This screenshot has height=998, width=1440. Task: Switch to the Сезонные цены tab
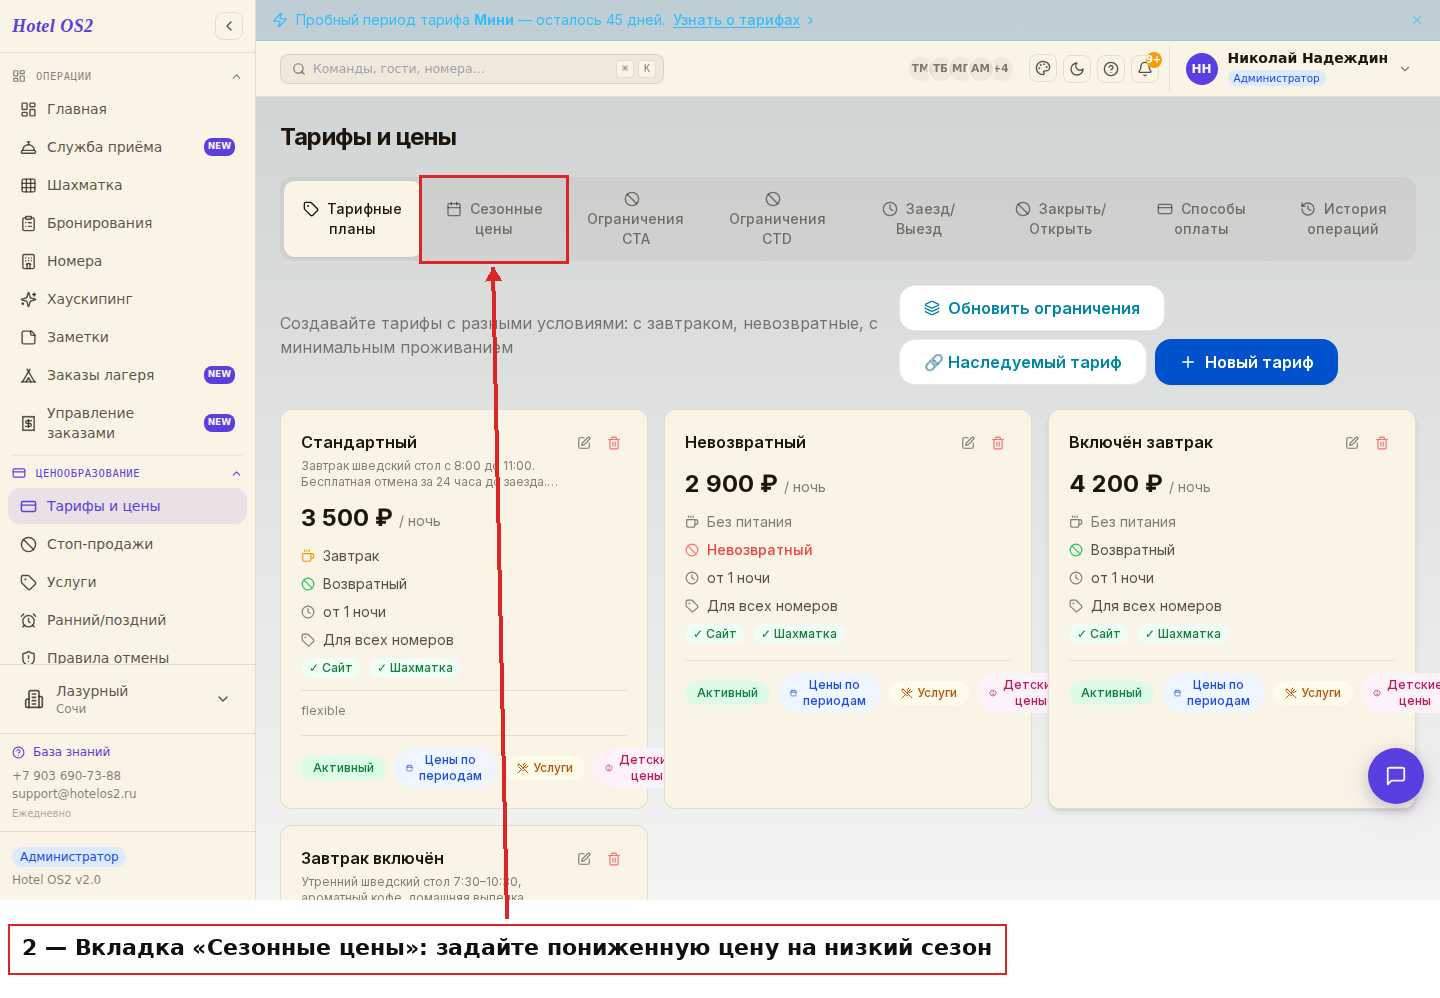pyautogui.click(x=494, y=219)
